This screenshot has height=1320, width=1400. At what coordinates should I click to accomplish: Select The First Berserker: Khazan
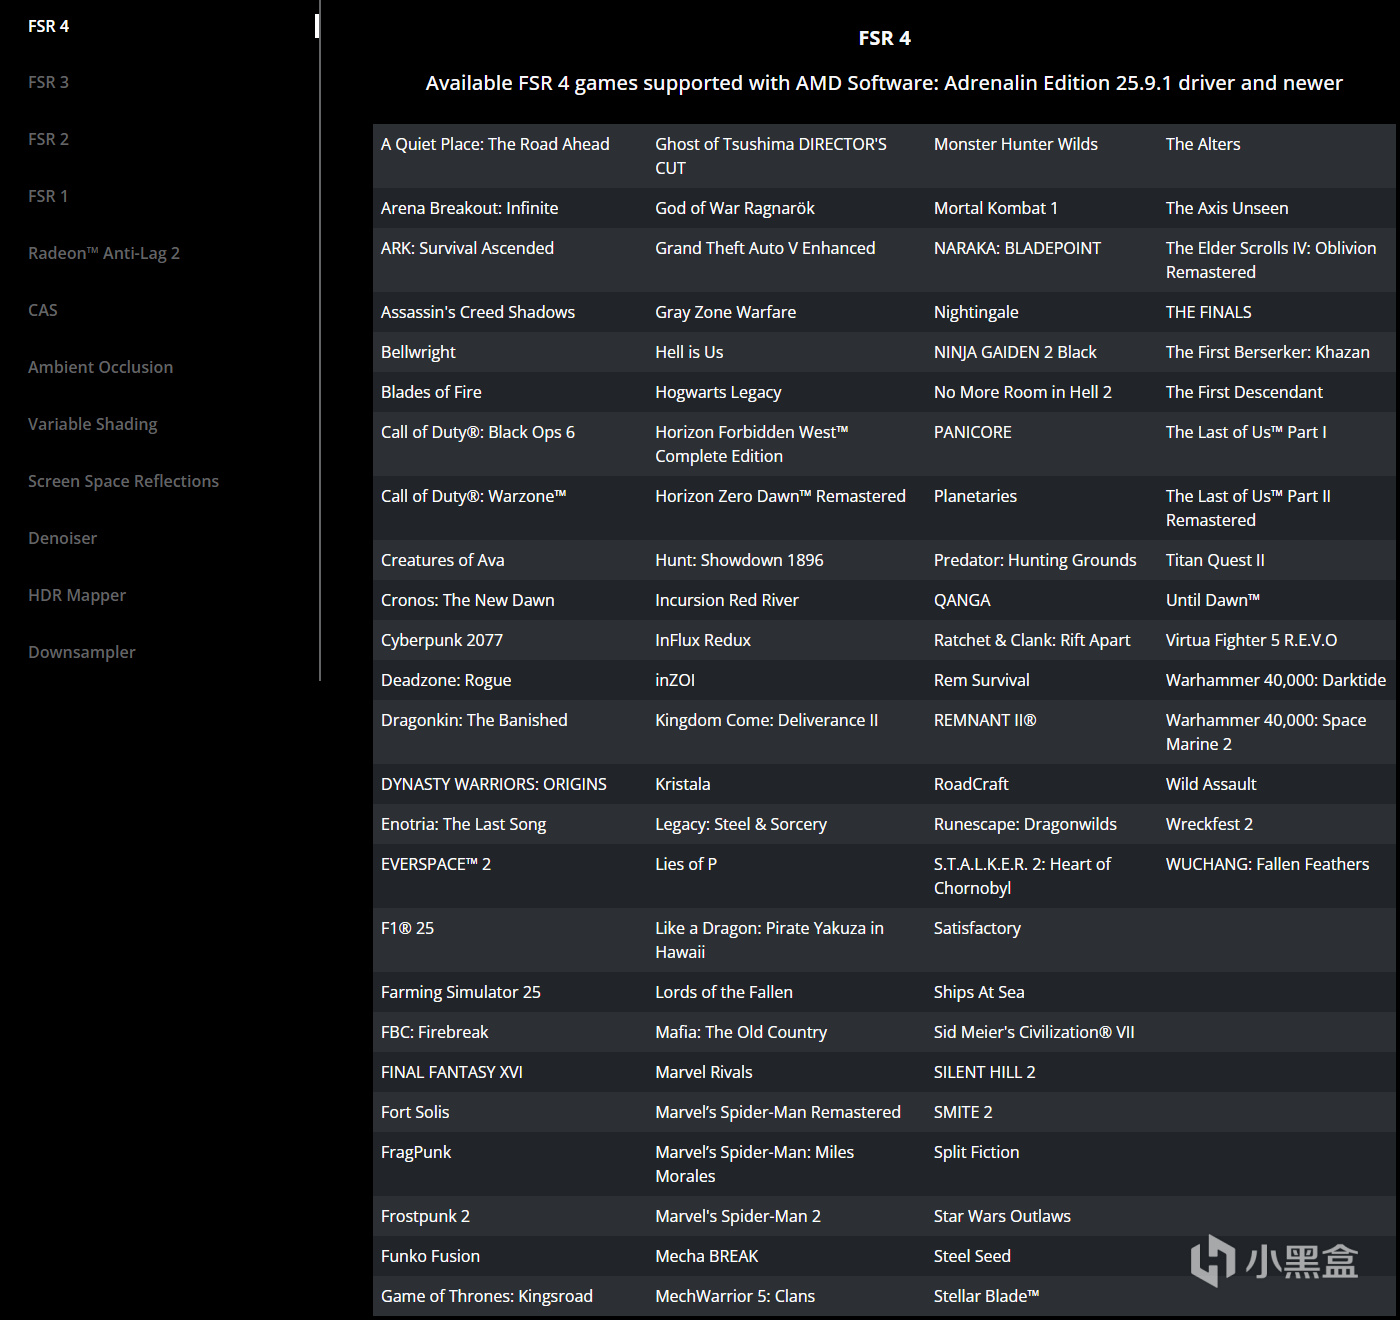pyautogui.click(x=1268, y=352)
